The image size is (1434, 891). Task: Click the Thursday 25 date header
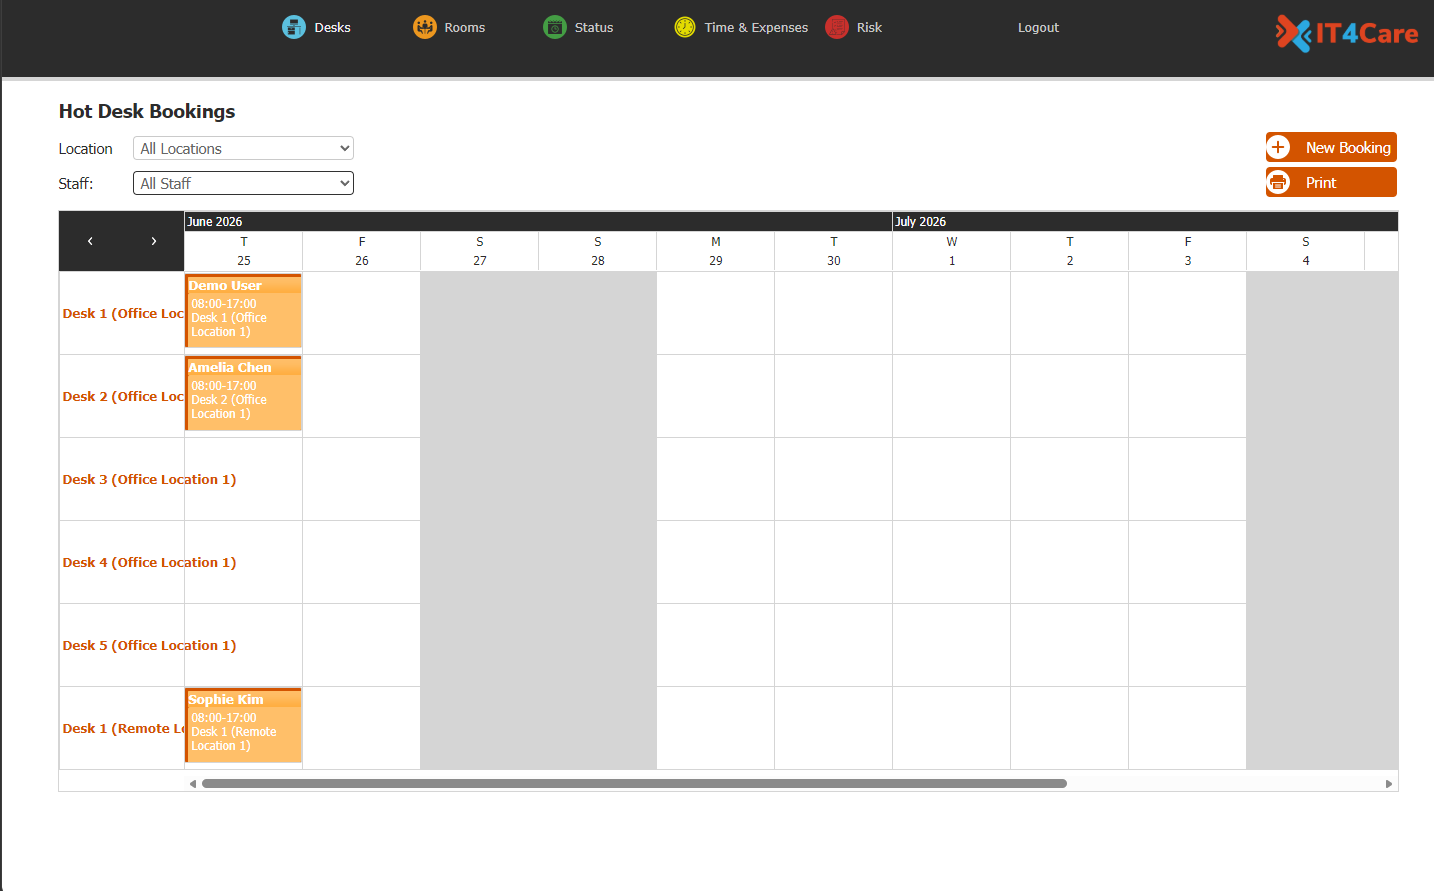click(244, 251)
